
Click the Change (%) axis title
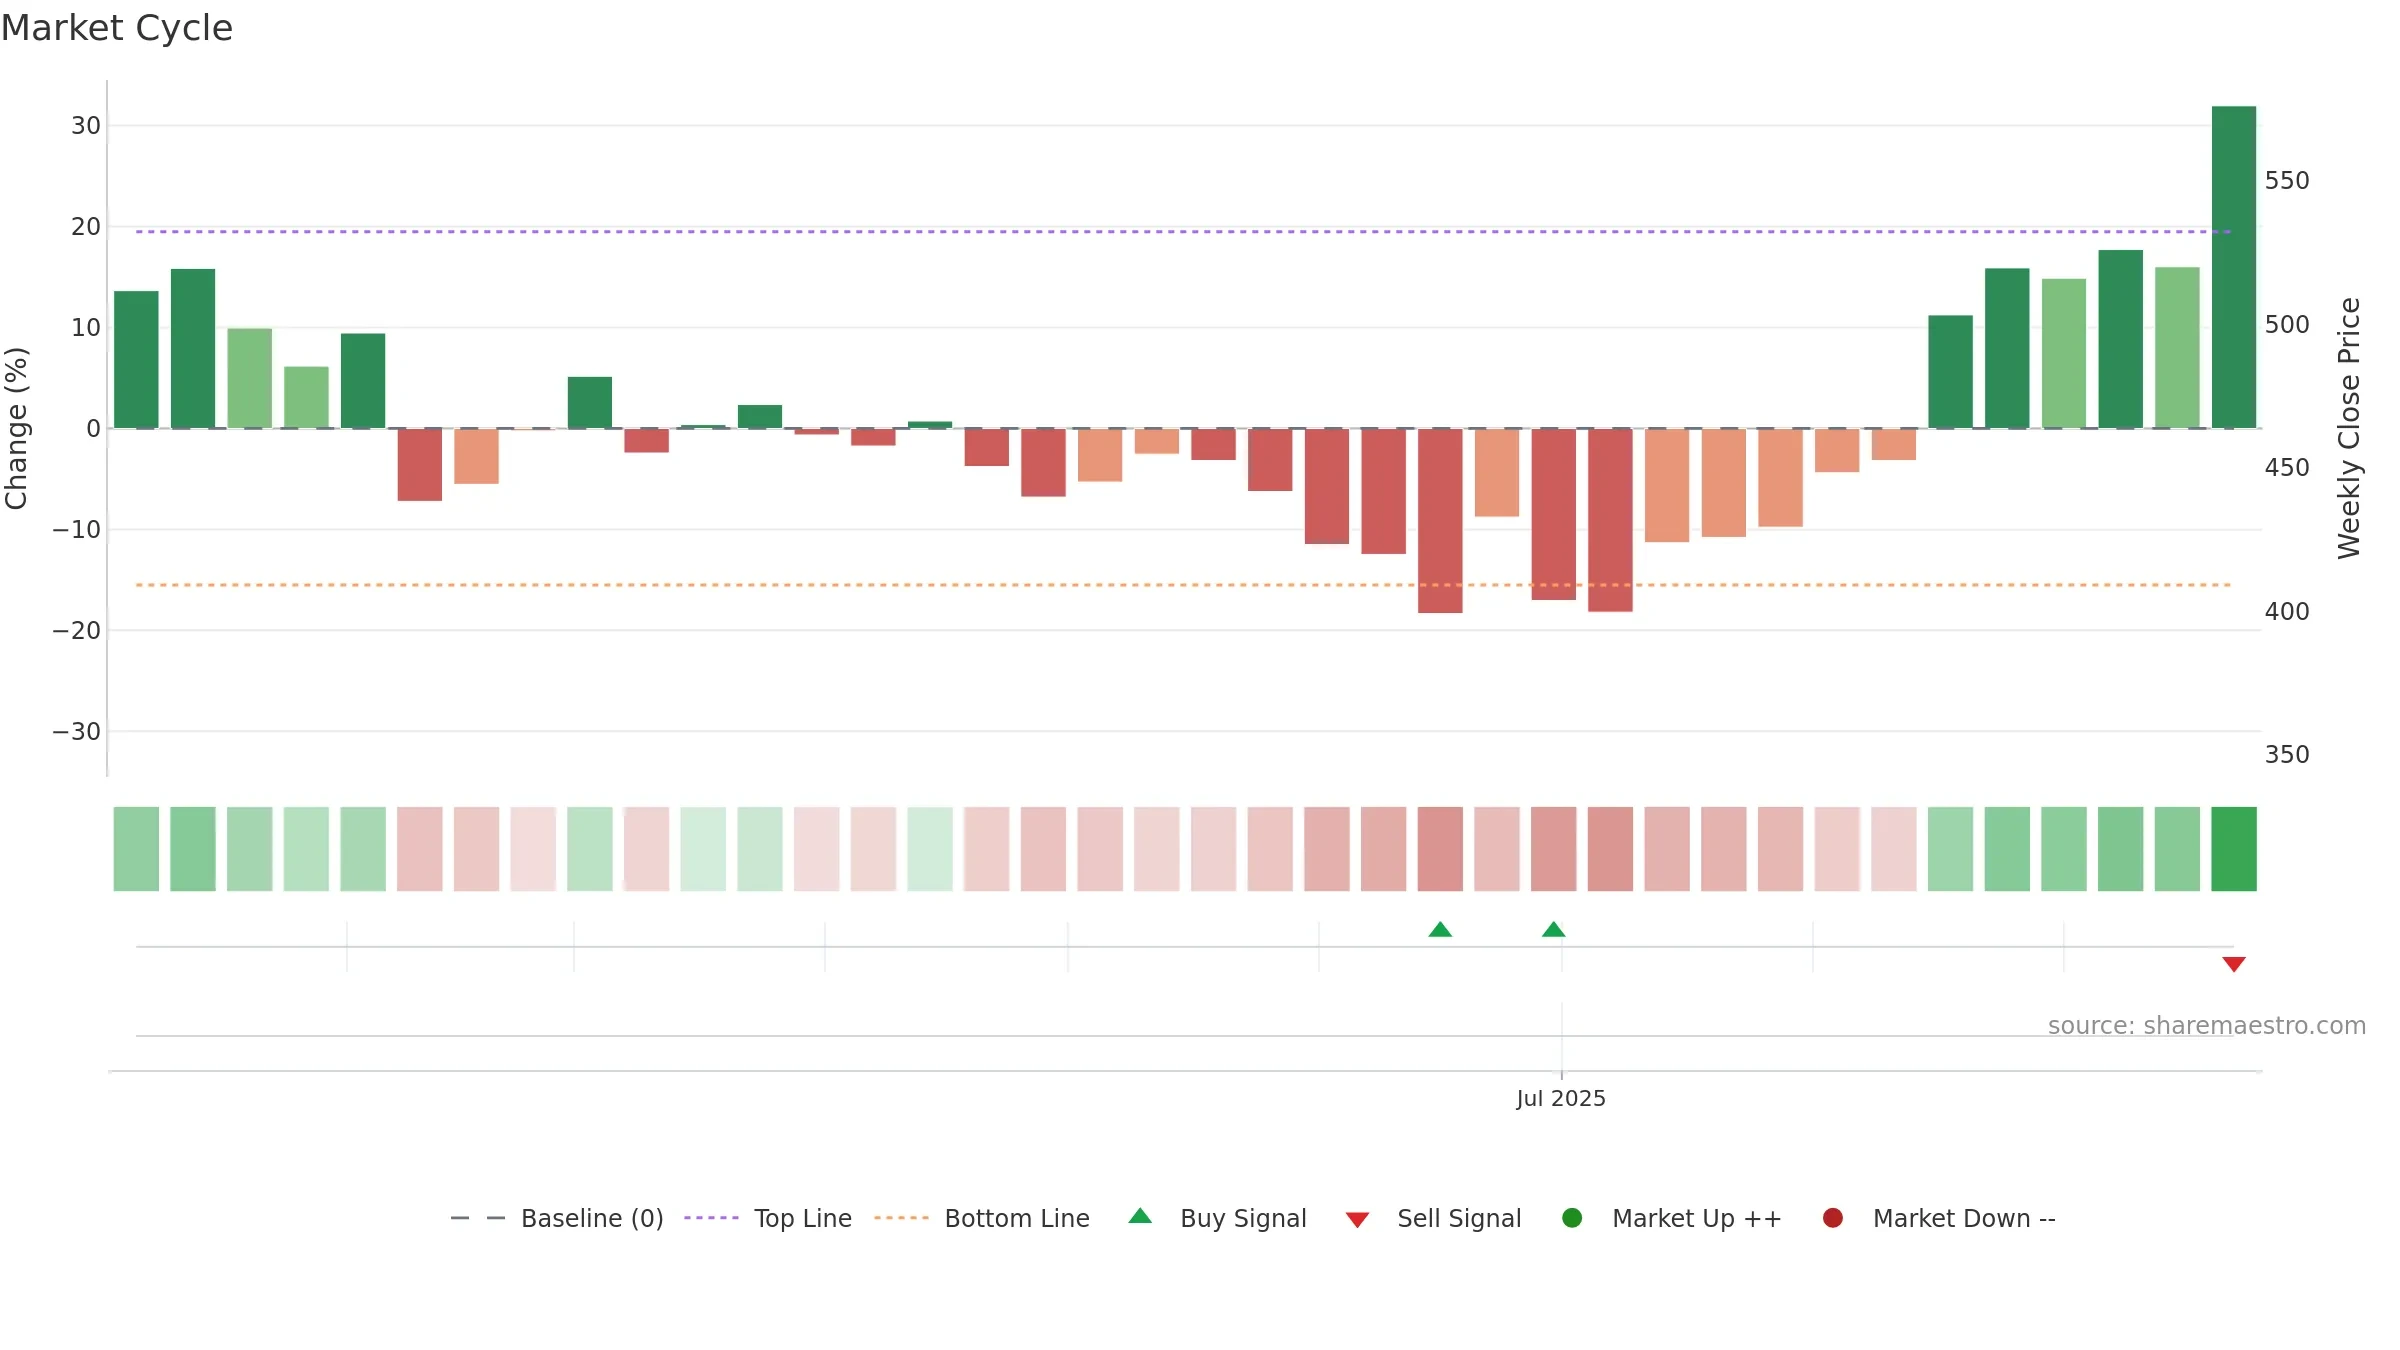click(16, 428)
